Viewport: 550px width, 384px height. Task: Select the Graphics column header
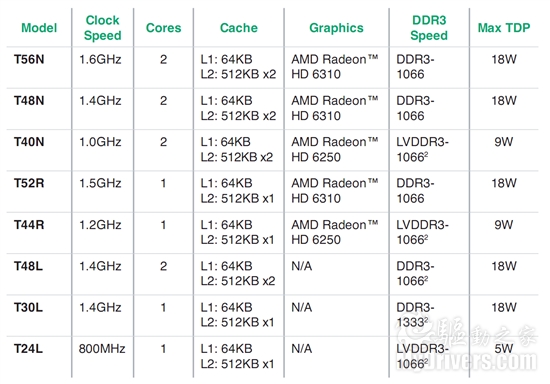pos(336,28)
